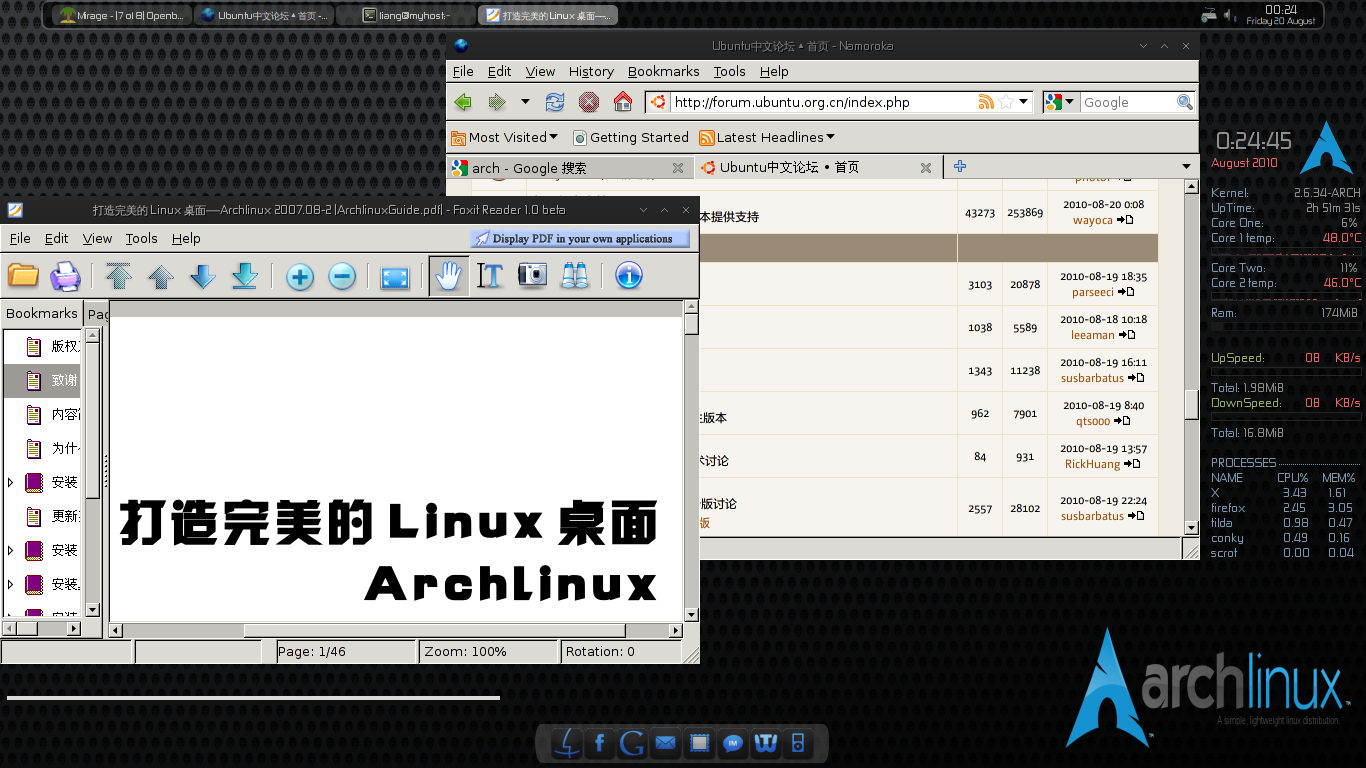Open the Tools menu in Foxit Reader
Screen dimensions: 1366x768
(x=141, y=238)
